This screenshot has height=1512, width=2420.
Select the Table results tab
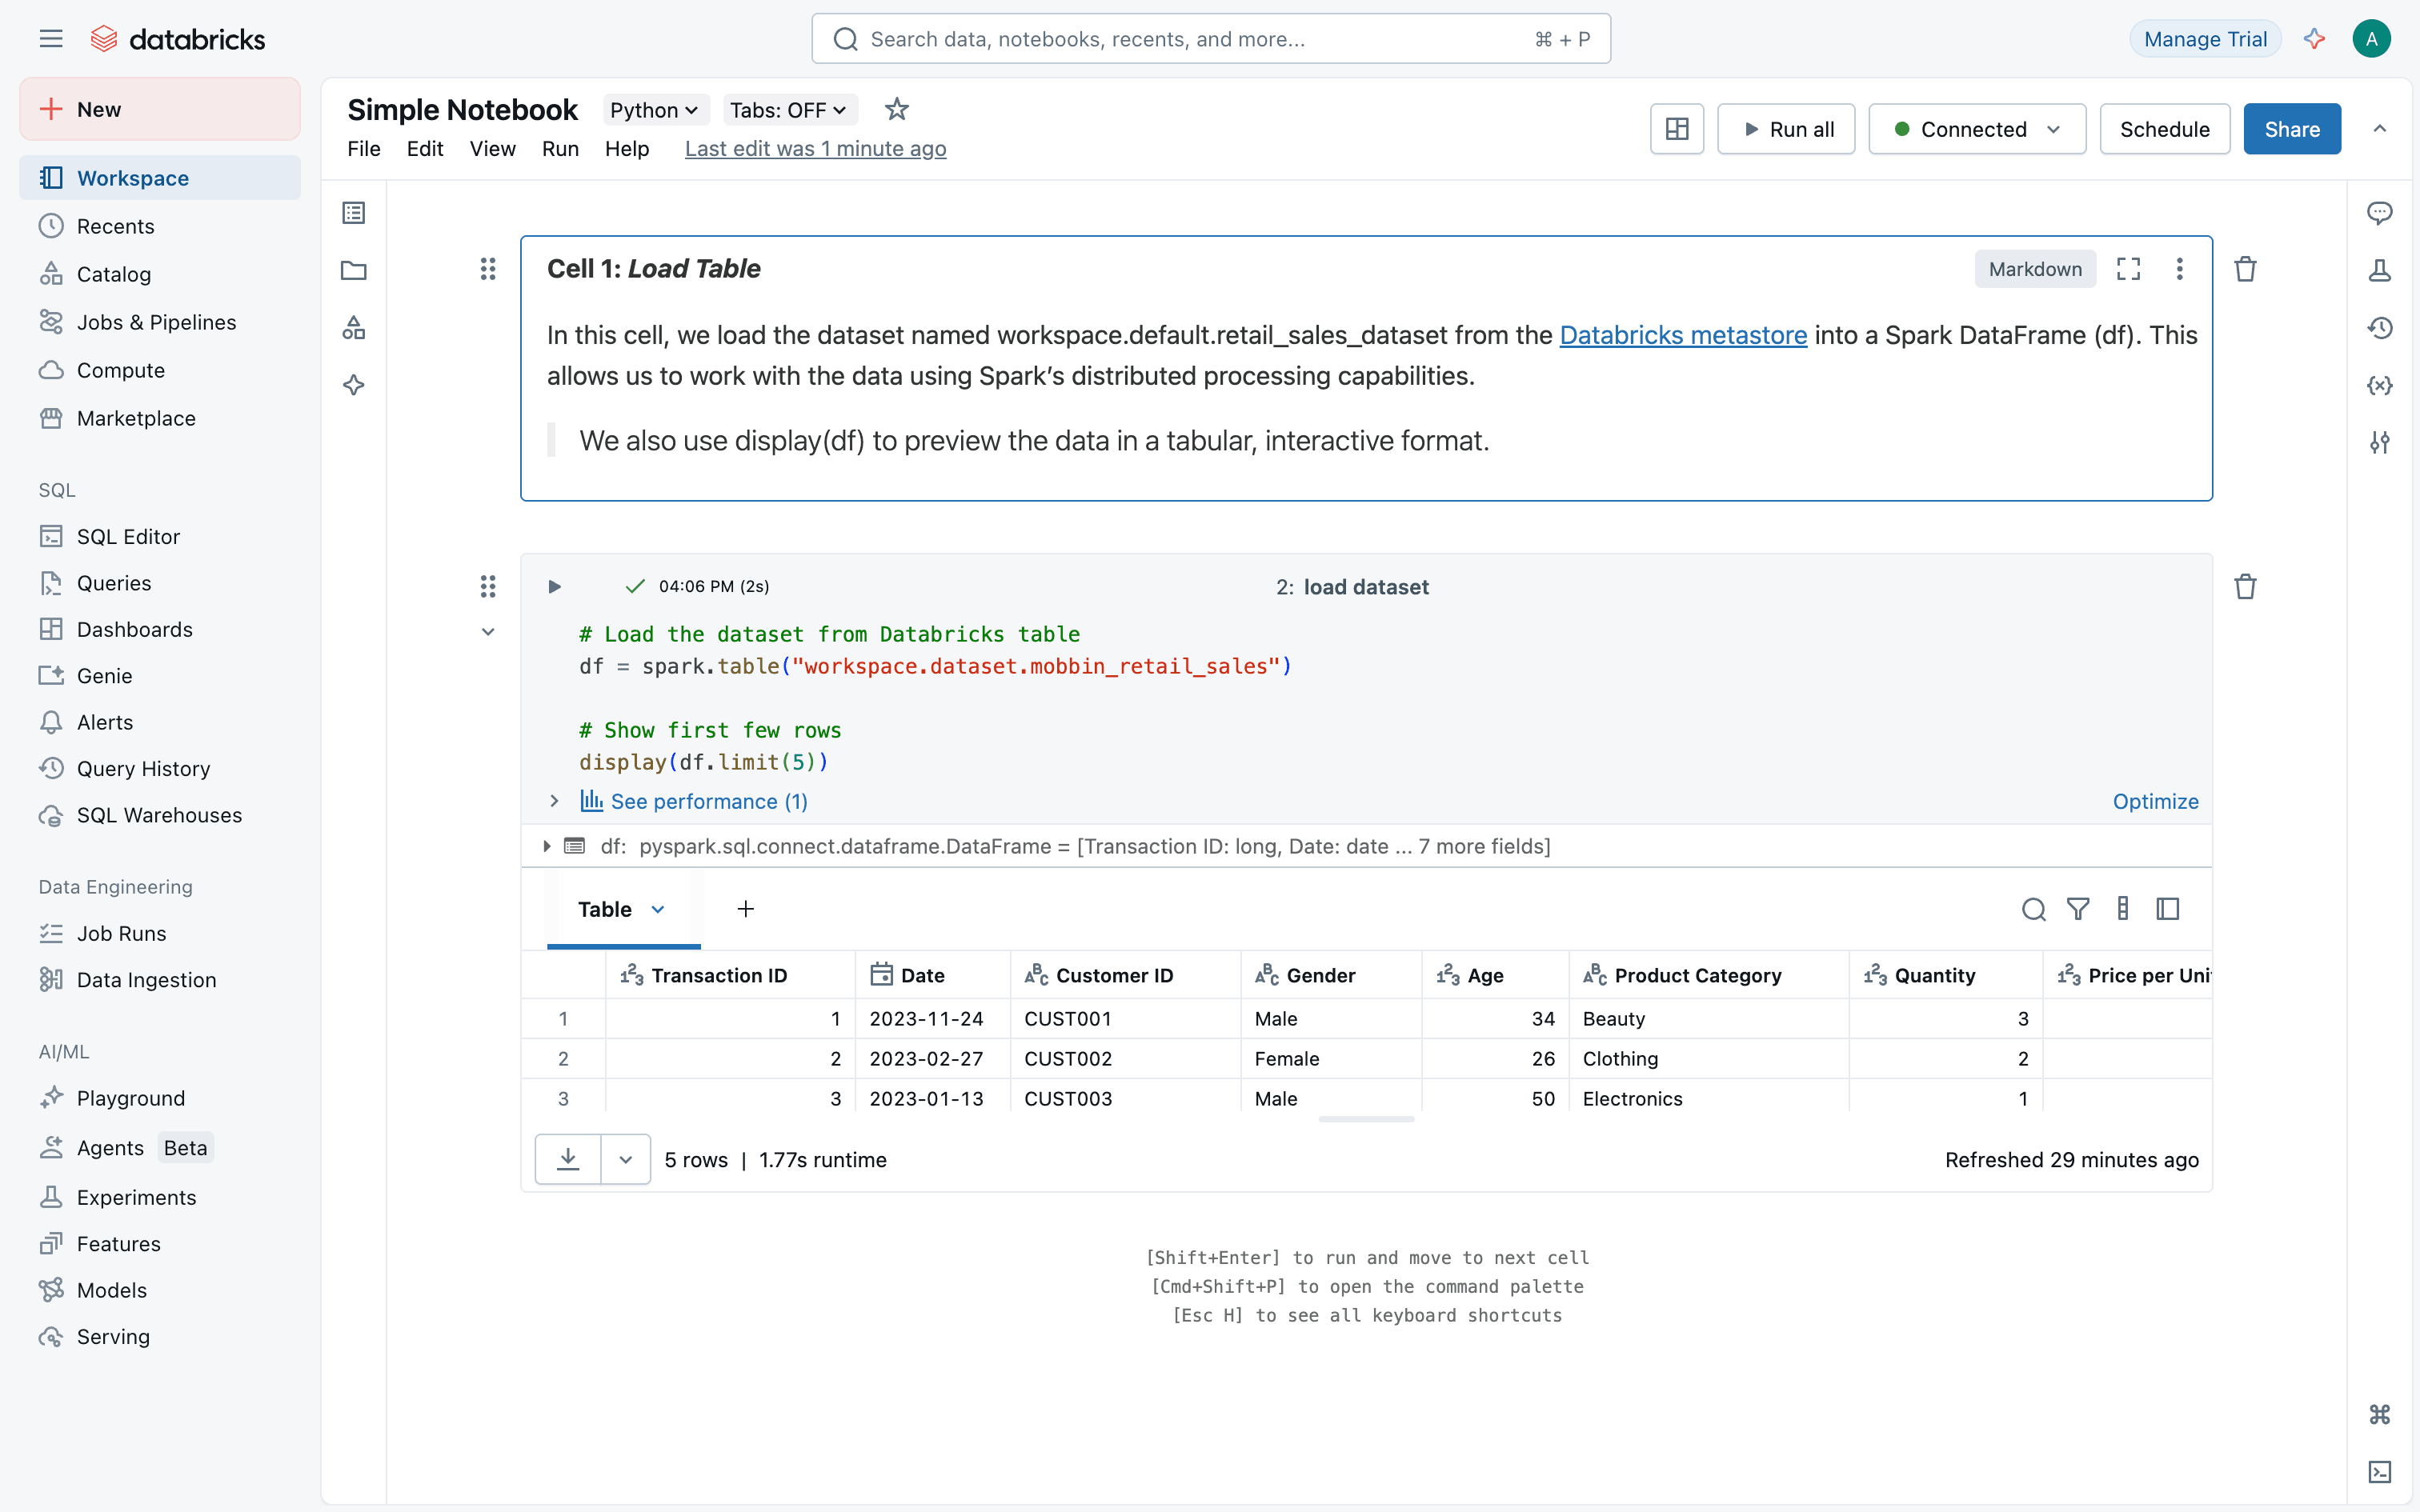(605, 909)
